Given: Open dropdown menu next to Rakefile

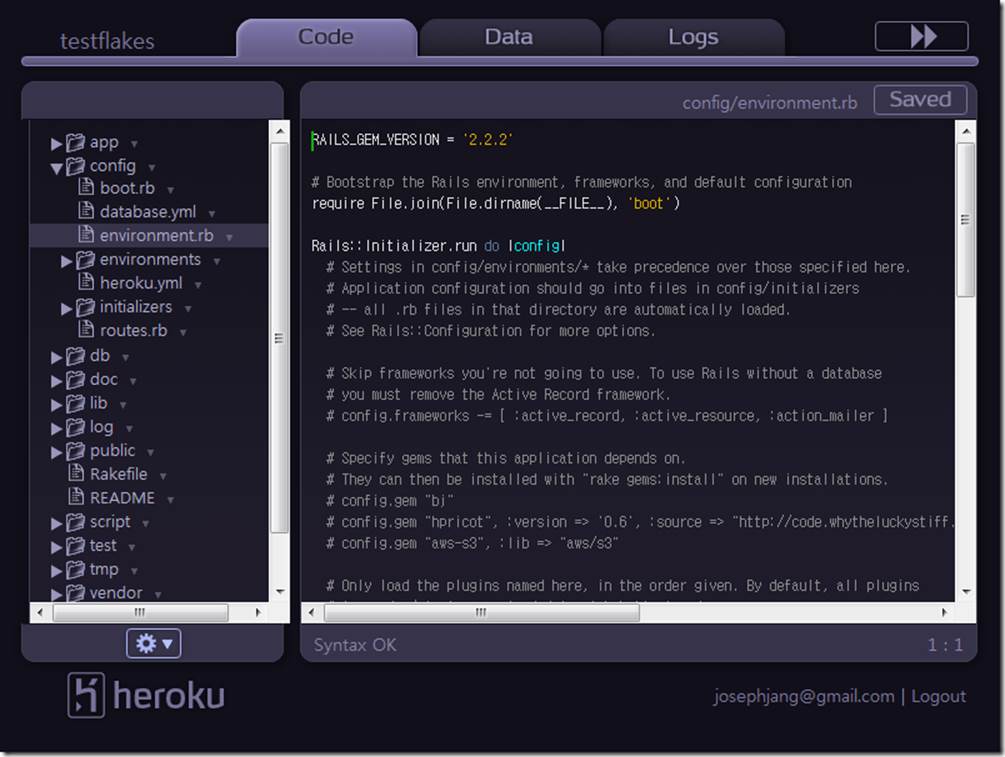Looking at the screenshot, I should click(163, 476).
